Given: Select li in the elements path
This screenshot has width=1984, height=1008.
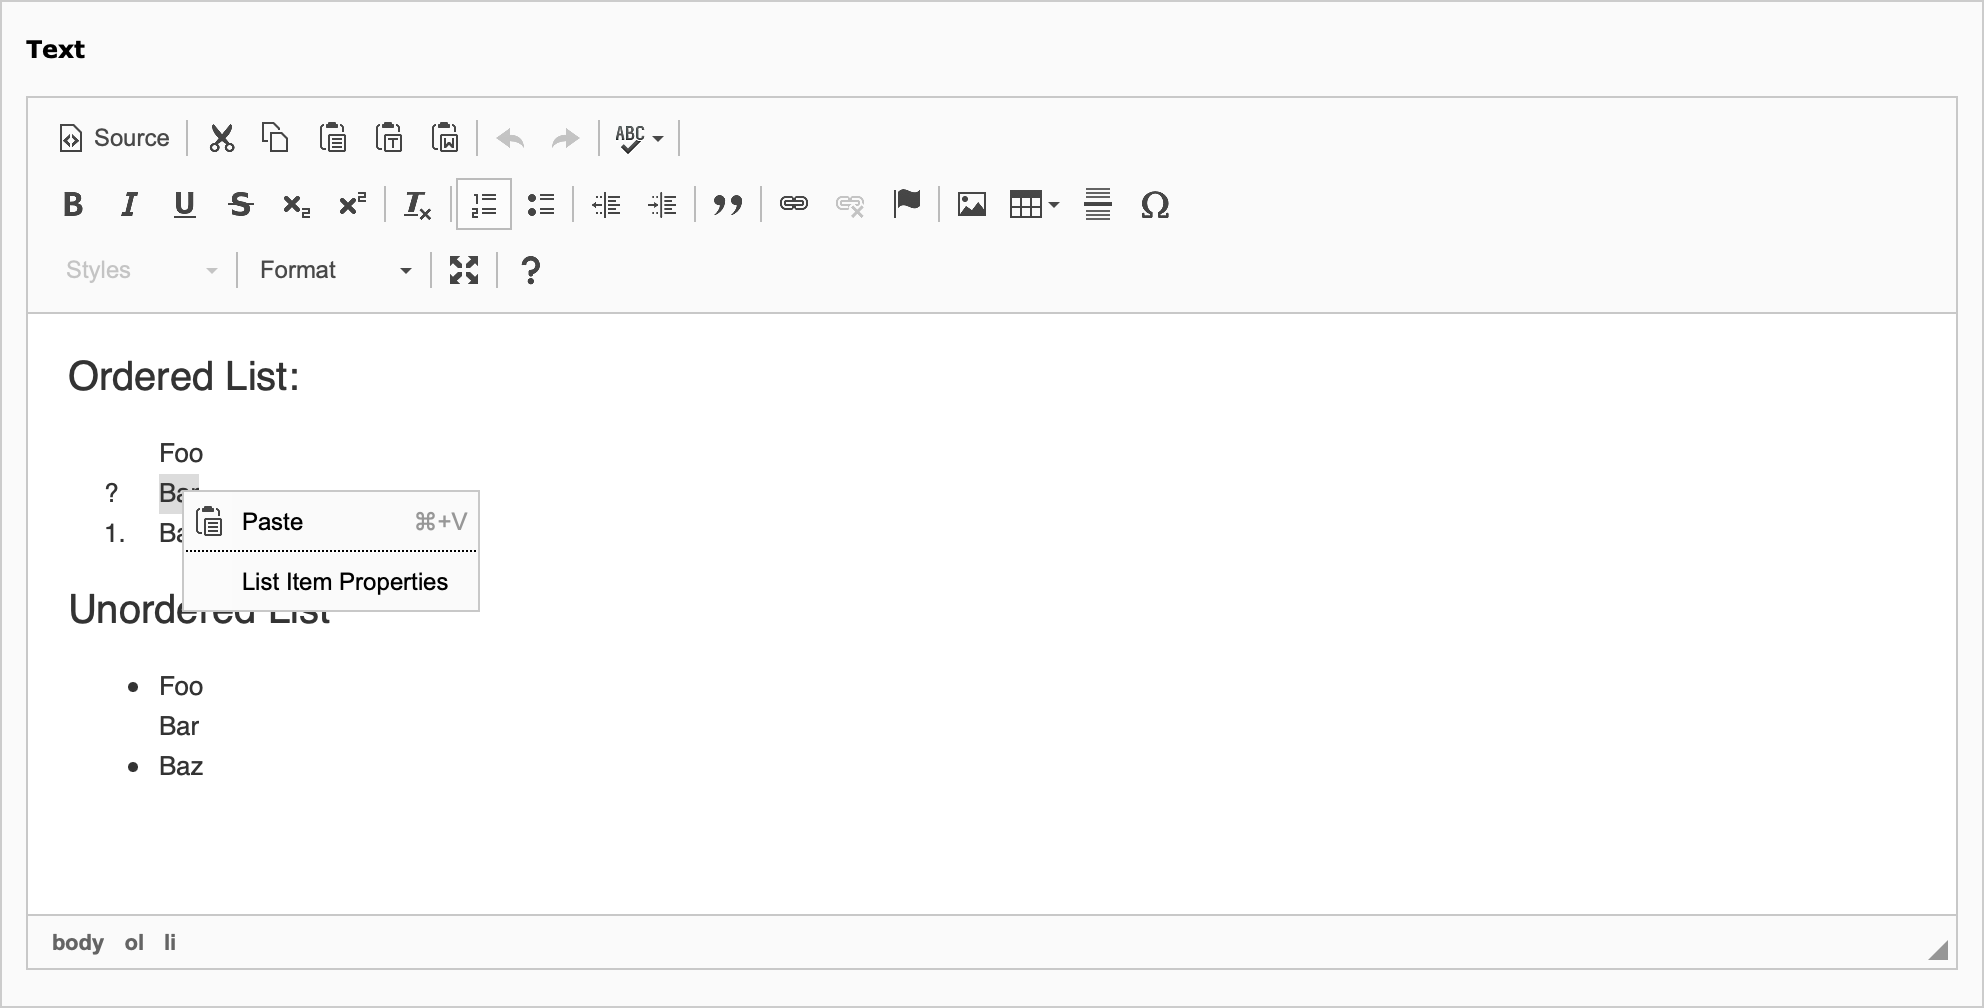Looking at the screenshot, I should (170, 943).
